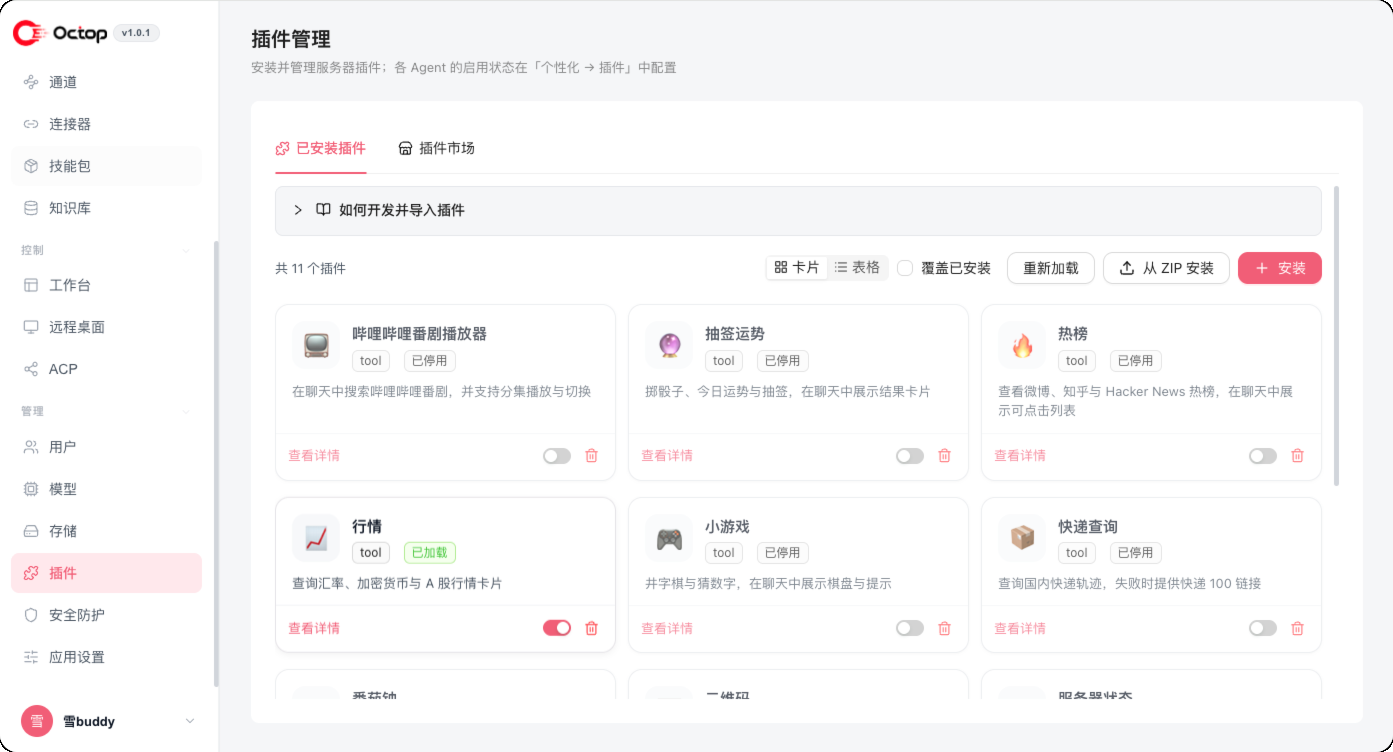Expand 如何开发并导入插件 section
Screen dimensions: 1393x752
(x=798, y=210)
